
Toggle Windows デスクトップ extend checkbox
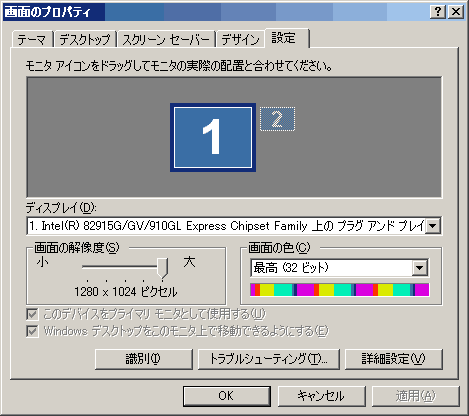click(32, 331)
